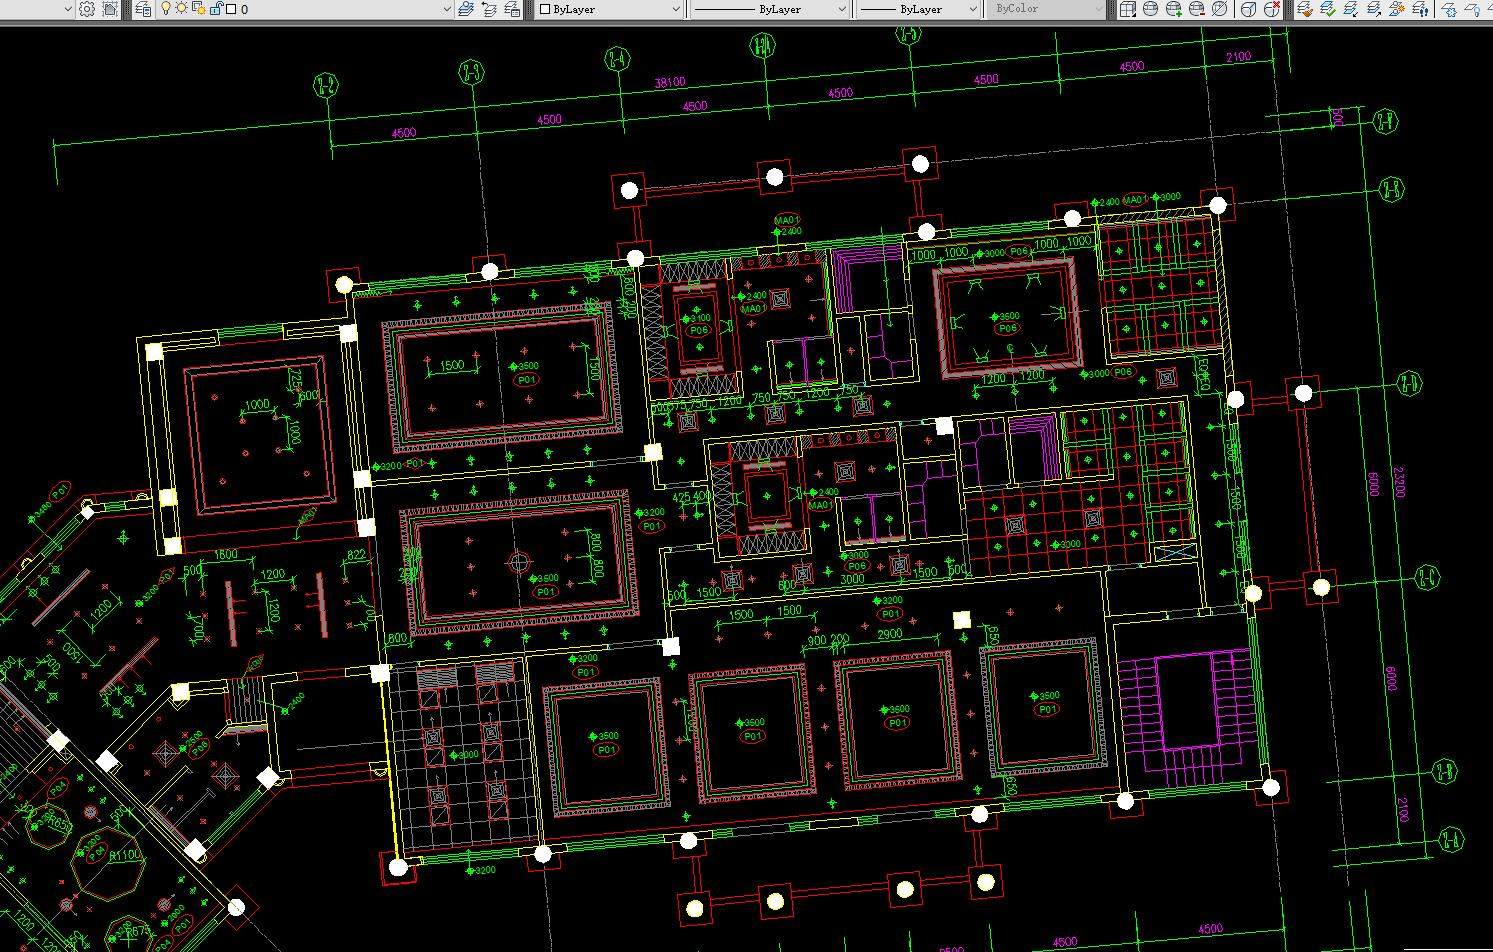Click the cube with red X icon

[x=1272, y=9]
